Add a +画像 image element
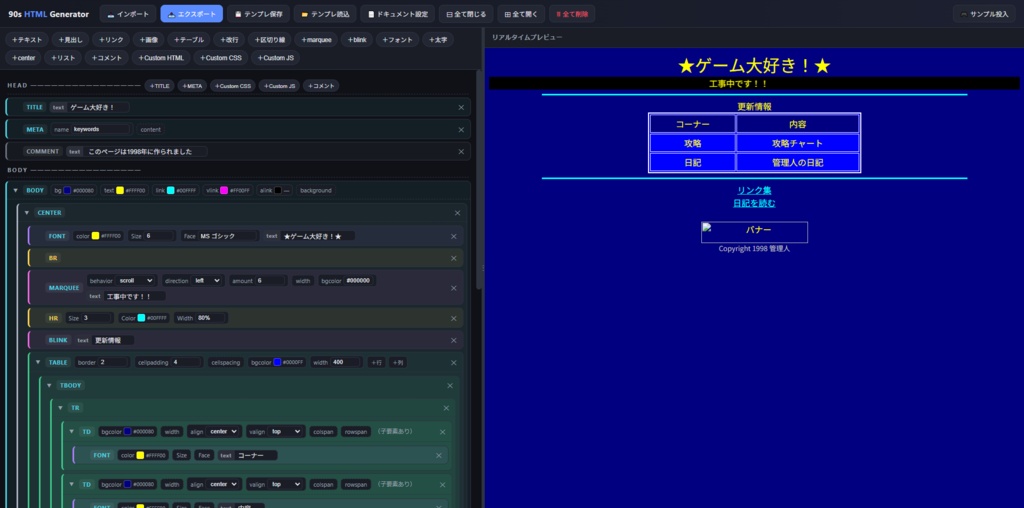The width and height of the screenshot is (1024, 508). click(x=149, y=40)
